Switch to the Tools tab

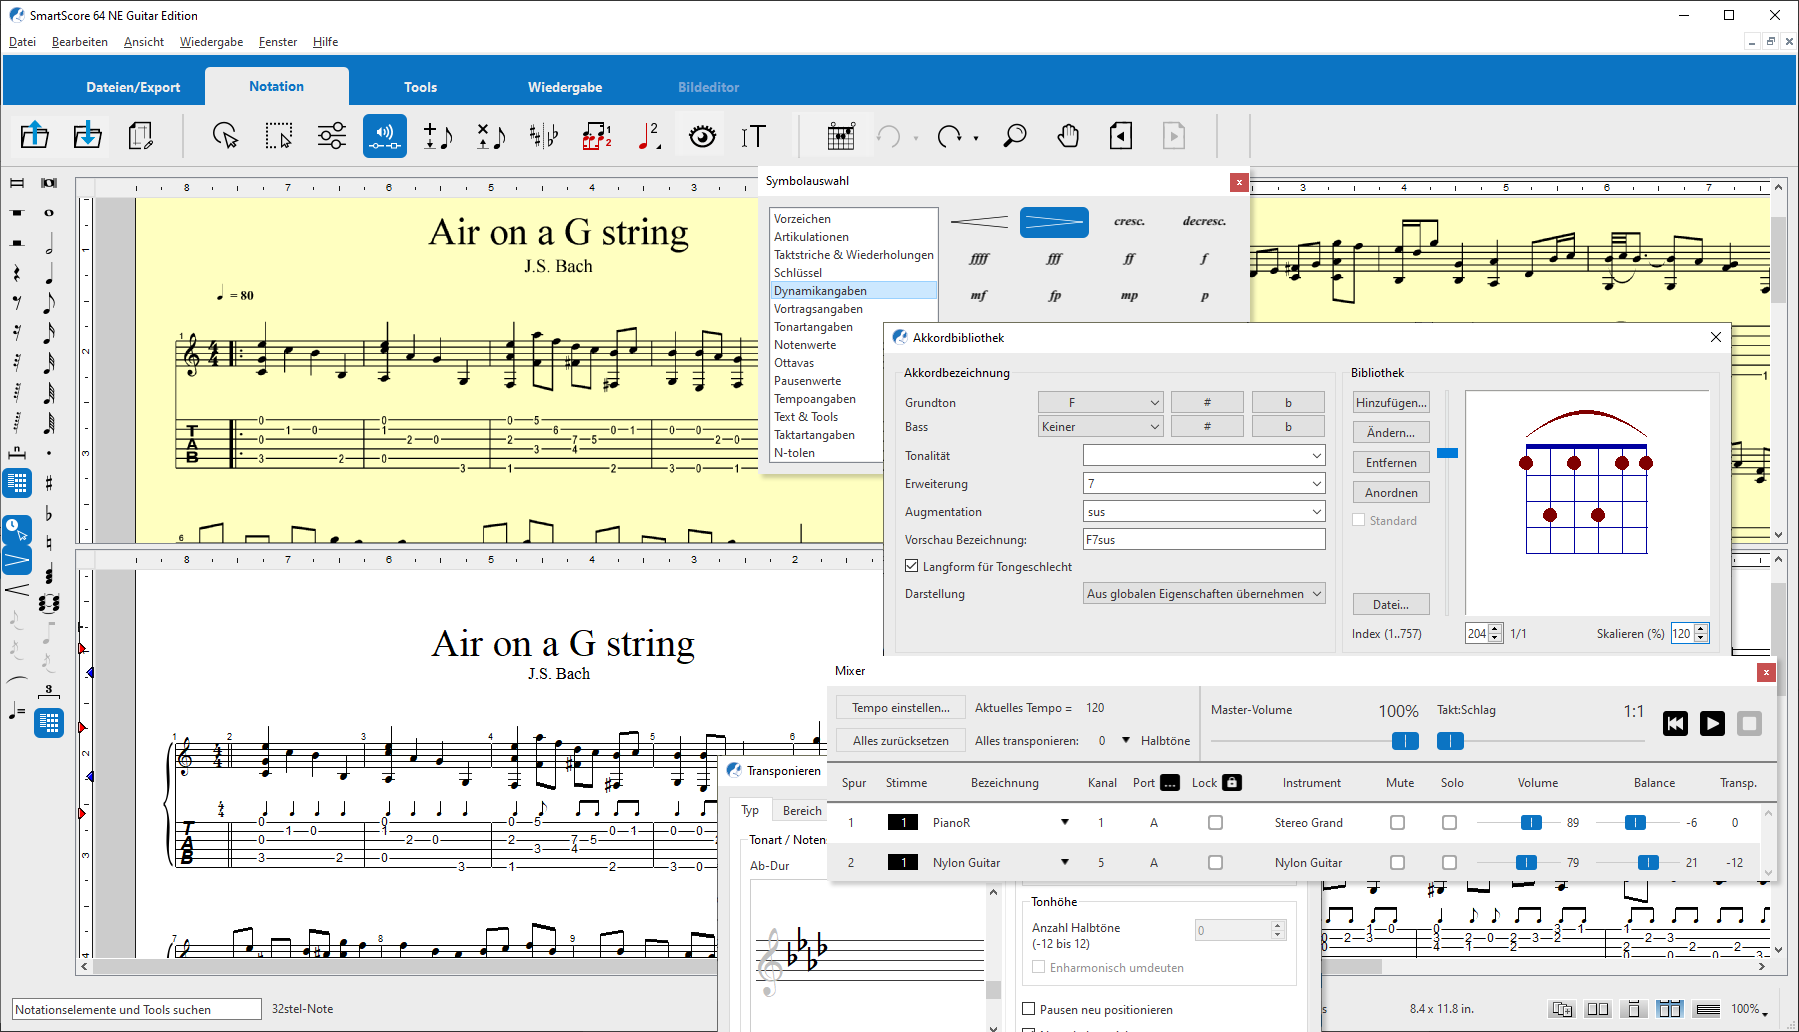tap(420, 87)
